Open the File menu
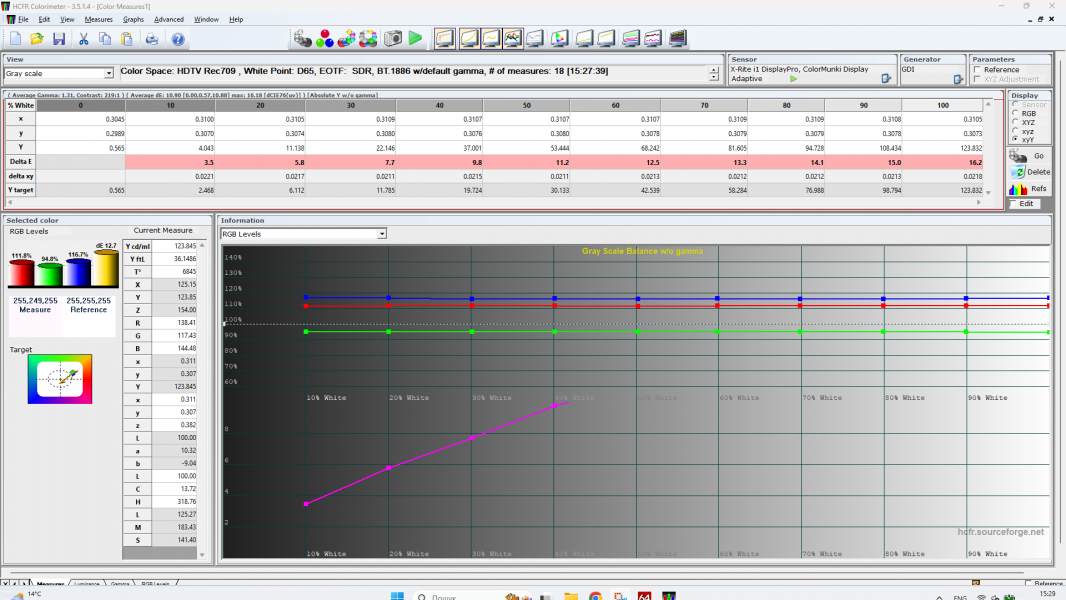 [23, 20]
